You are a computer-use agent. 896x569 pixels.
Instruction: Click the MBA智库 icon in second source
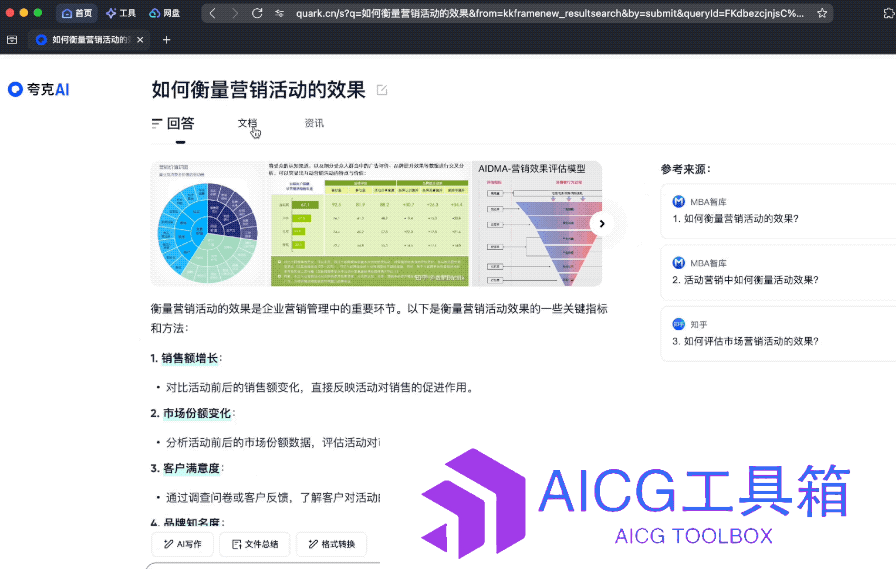click(678, 263)
